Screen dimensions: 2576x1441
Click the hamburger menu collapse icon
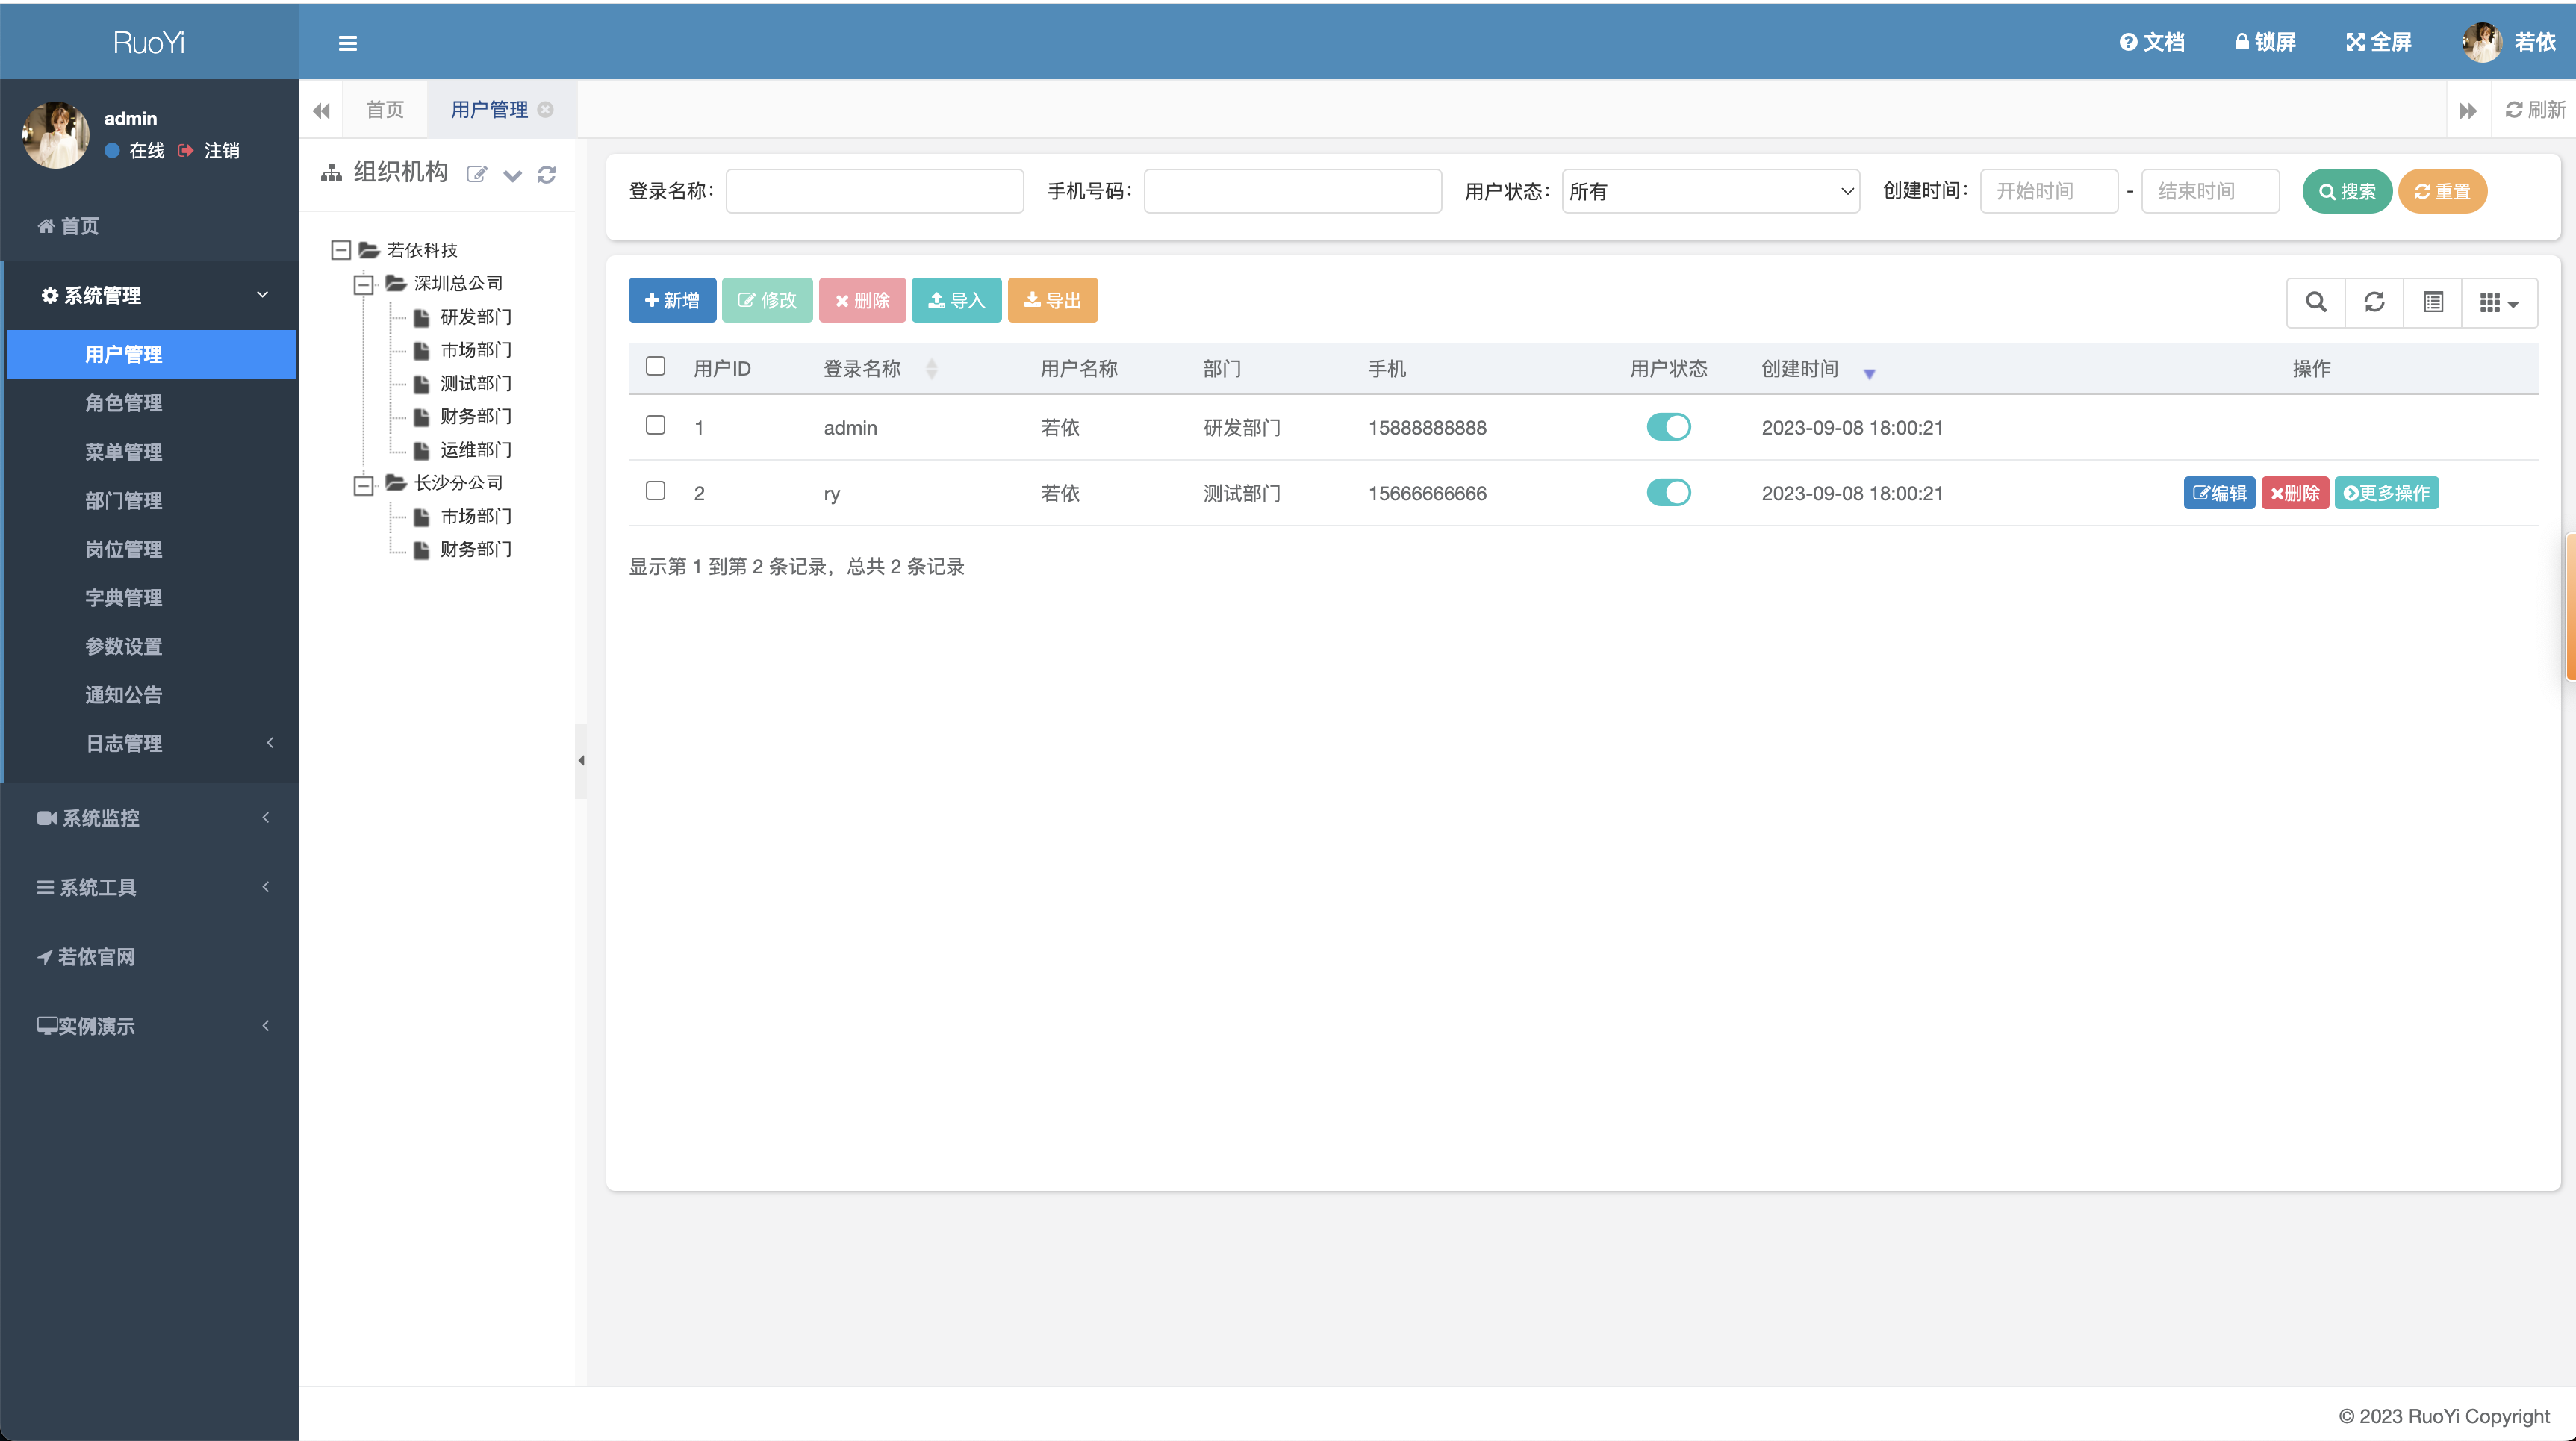tap(347, 43)
